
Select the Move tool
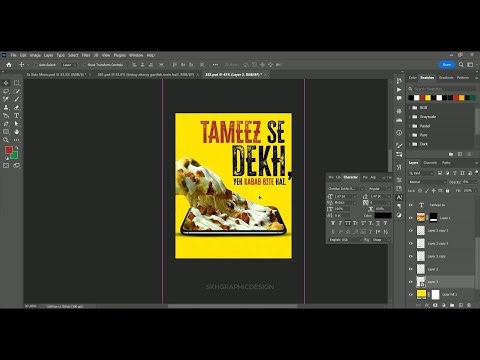coord(6,83)
